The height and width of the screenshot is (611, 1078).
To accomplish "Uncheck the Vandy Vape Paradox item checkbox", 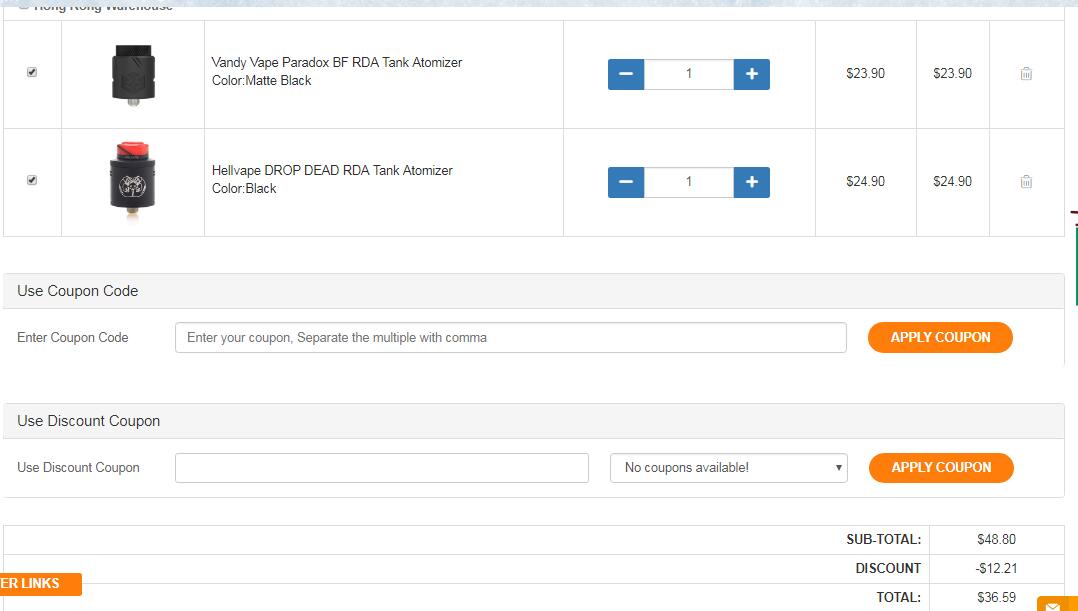I will click(x=32, y=72).
